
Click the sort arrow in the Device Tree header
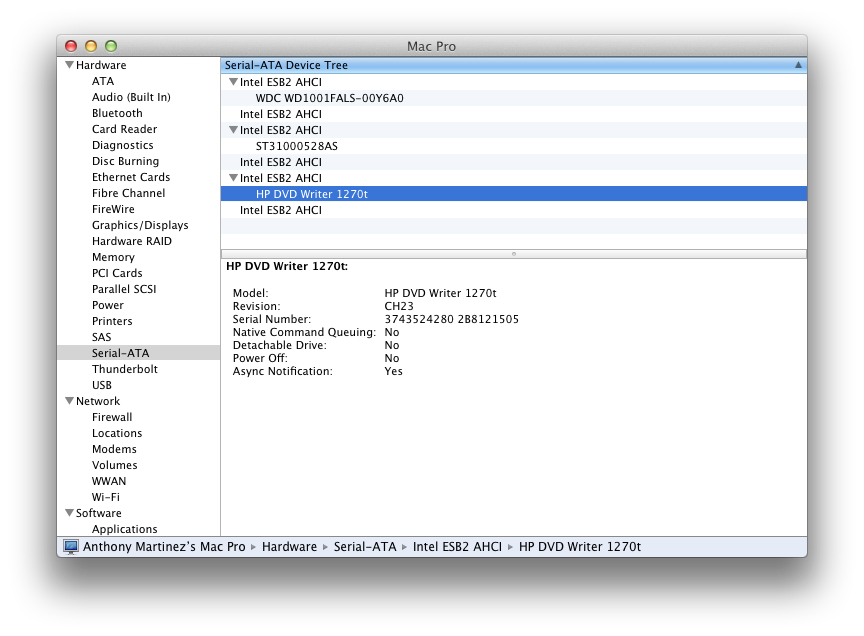coord(798,65)
